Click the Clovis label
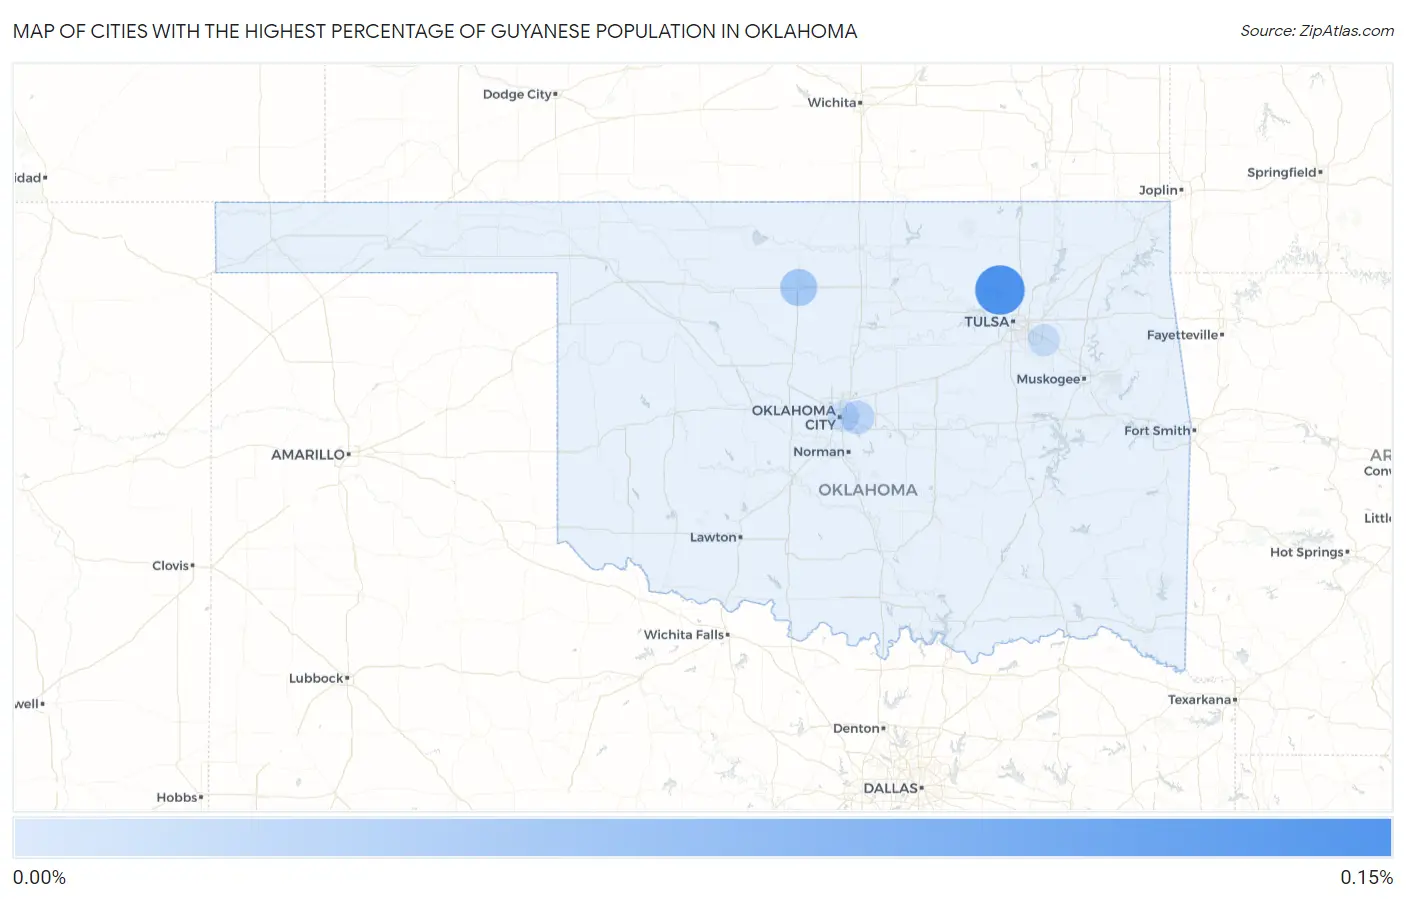1406x899 pixels. click(x=171, y=566)
